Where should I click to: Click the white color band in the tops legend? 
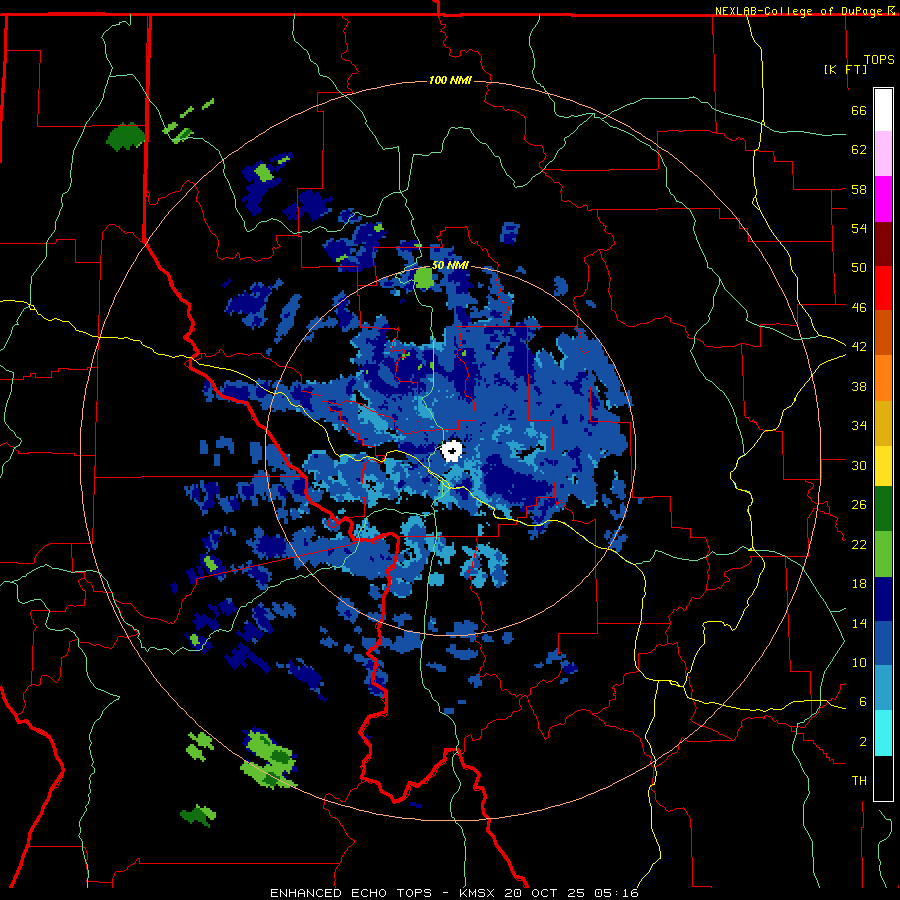tap(883, 110)
